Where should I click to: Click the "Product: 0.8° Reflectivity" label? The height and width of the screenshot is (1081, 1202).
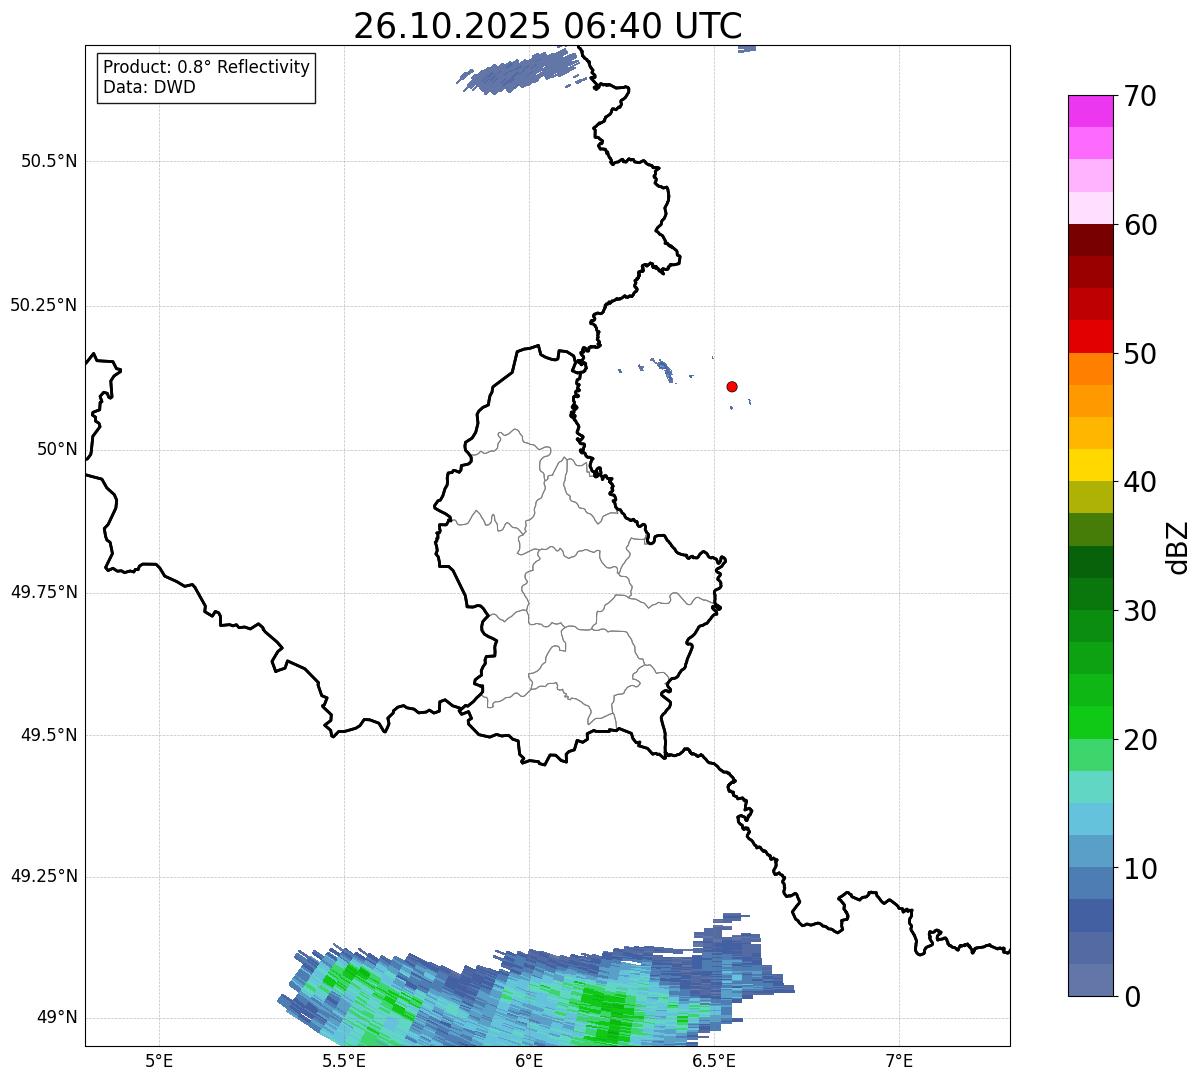pyautogui.click(x=207, y=67)
